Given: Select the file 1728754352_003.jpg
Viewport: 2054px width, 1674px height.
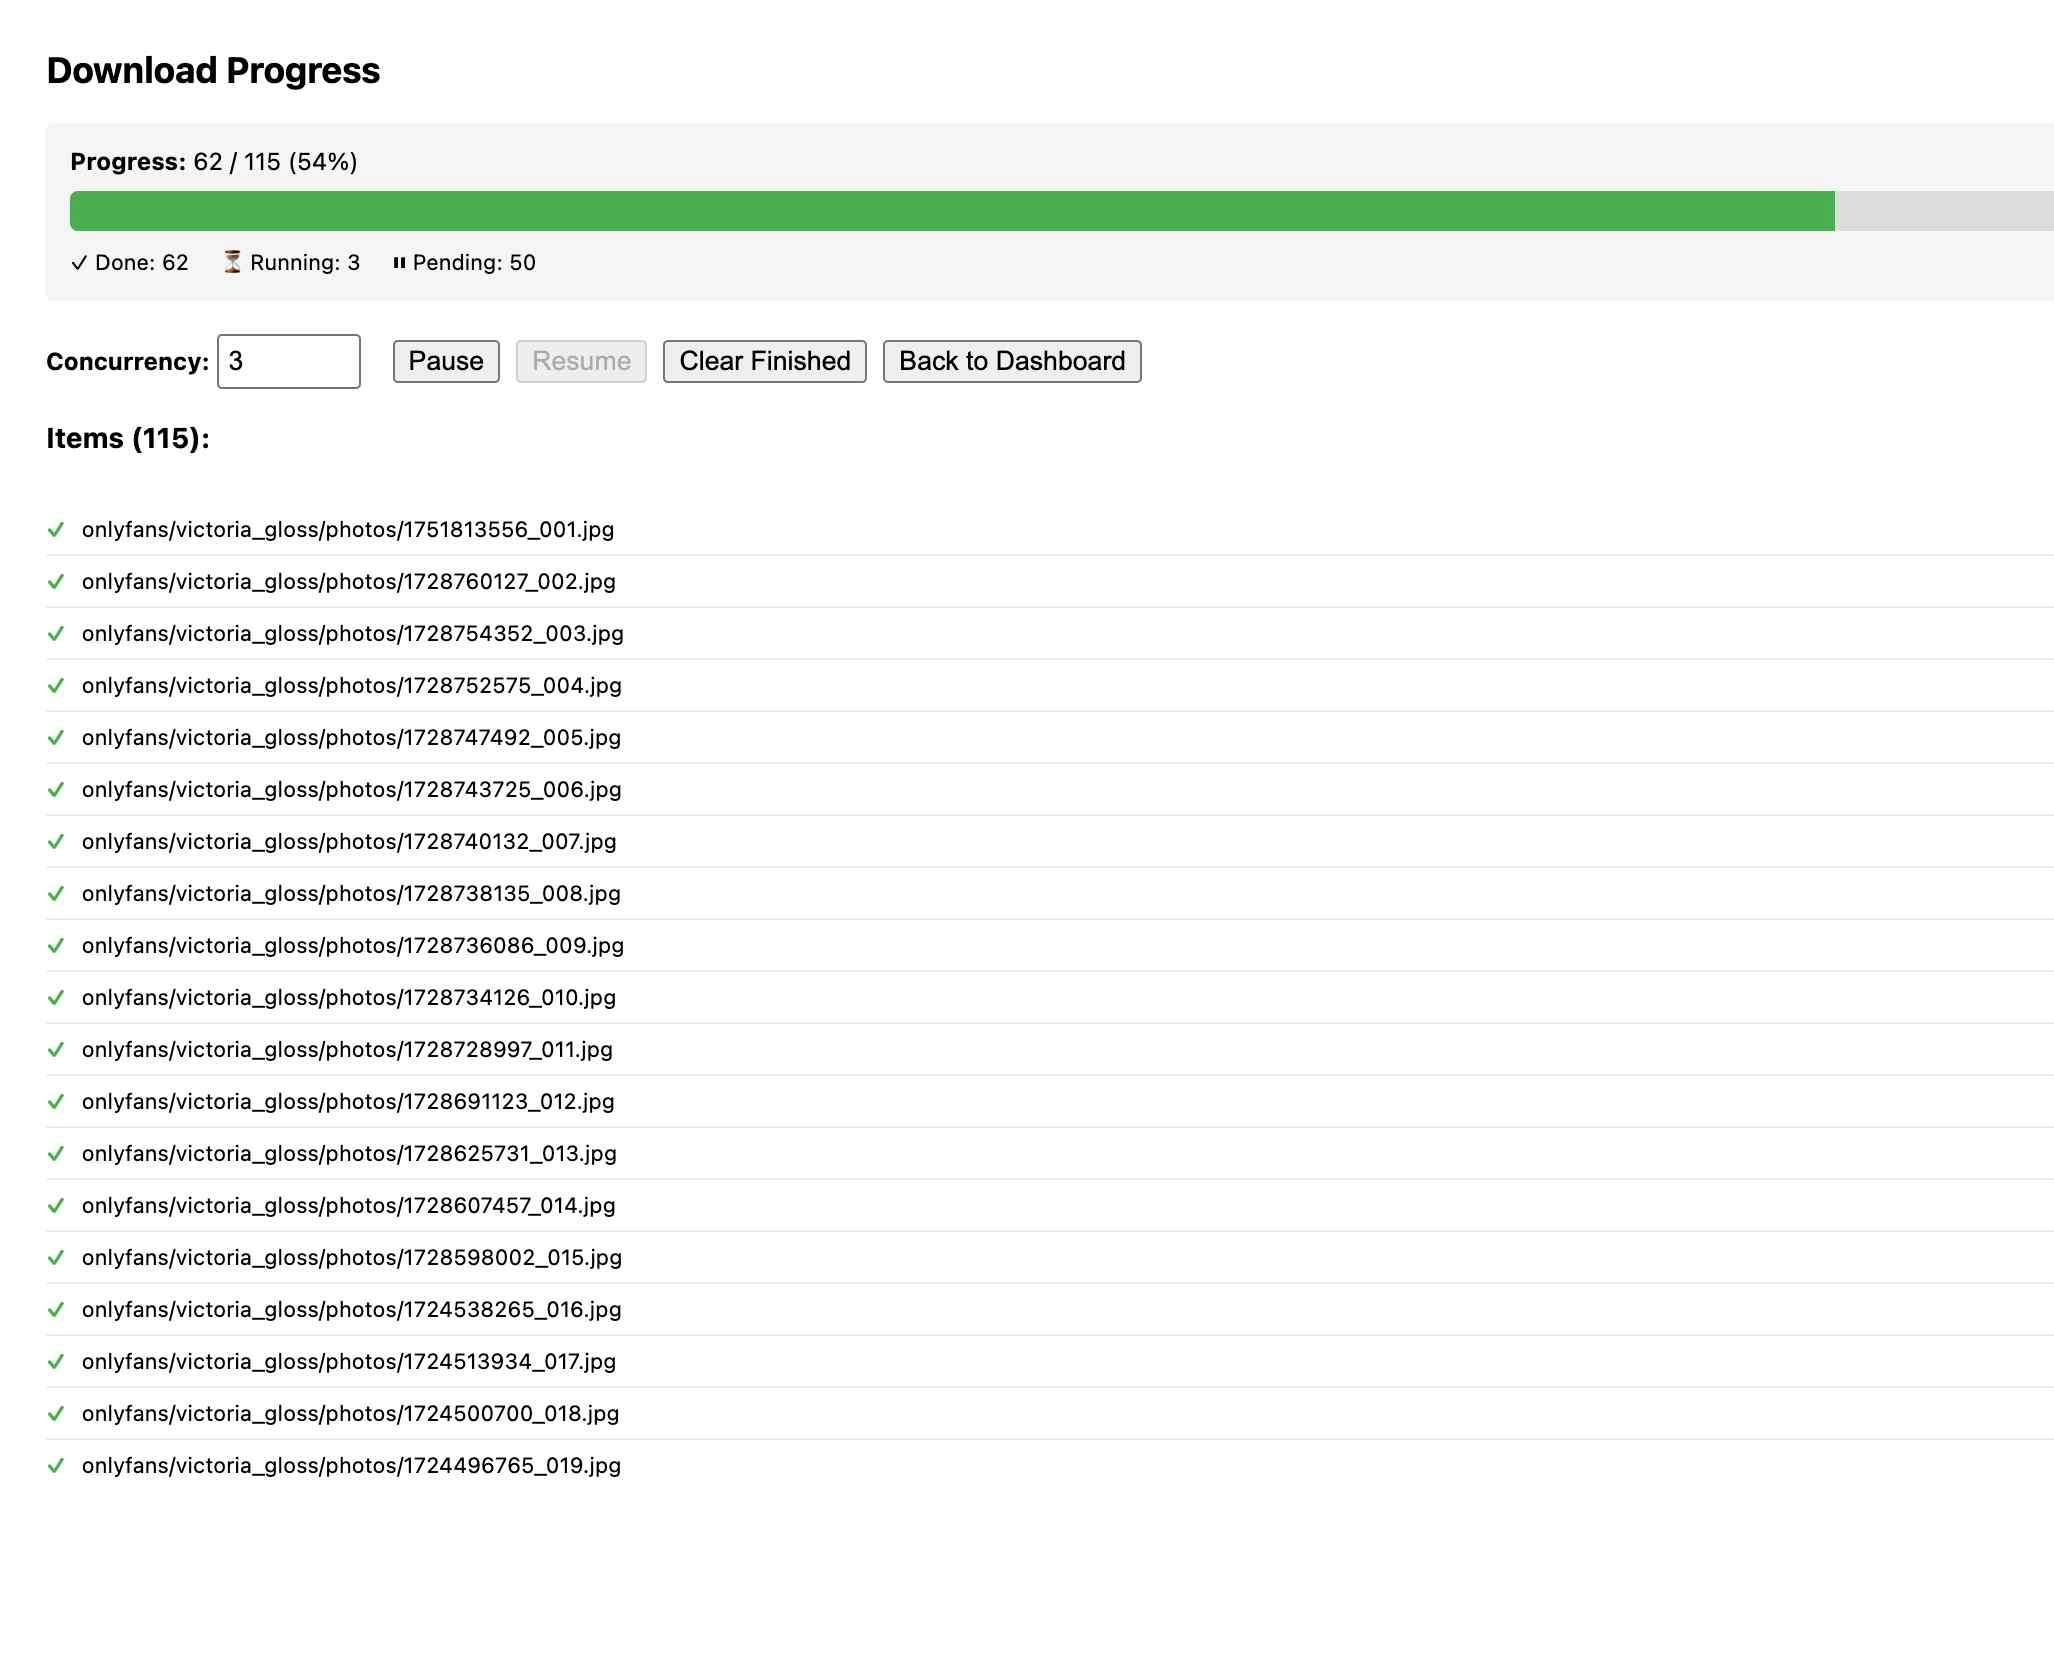Looking at the screenshot, I should [352, 633].
